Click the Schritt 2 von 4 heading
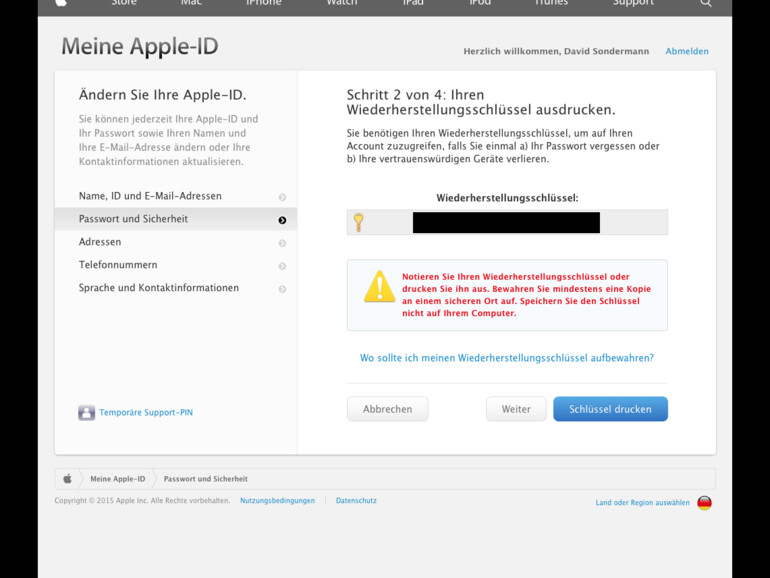 coord(481,102)
